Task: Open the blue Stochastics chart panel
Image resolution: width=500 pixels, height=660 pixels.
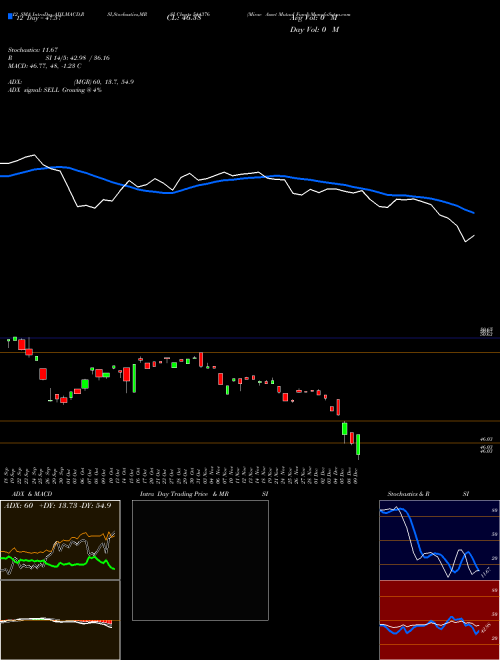Action: pos(439,540)
